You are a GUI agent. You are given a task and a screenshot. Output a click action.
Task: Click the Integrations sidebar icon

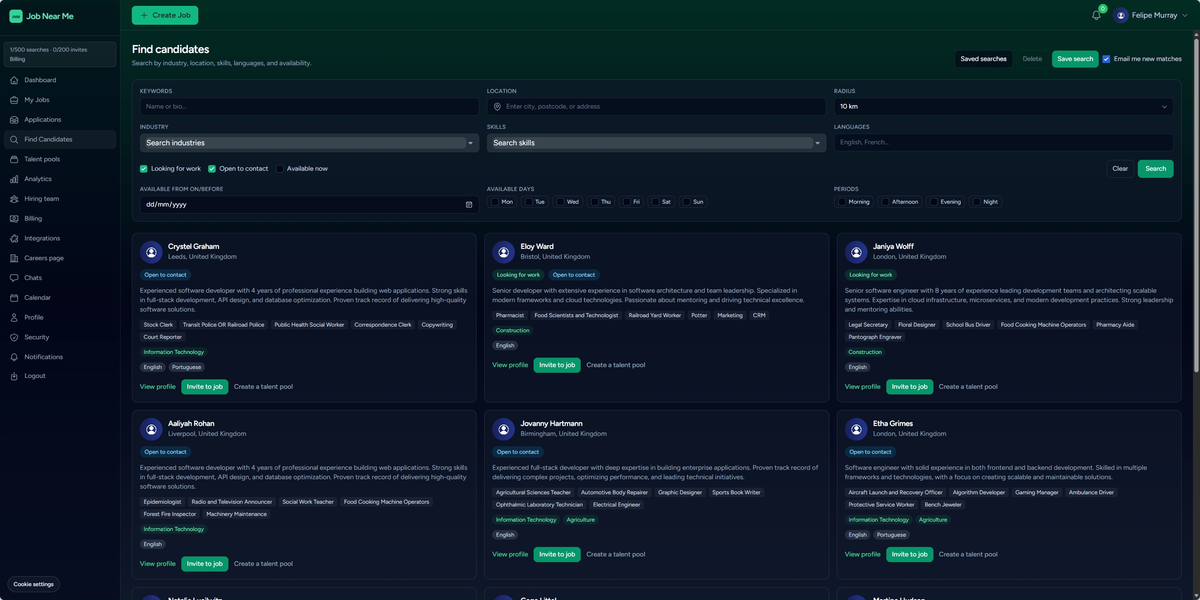click(14, 238)
